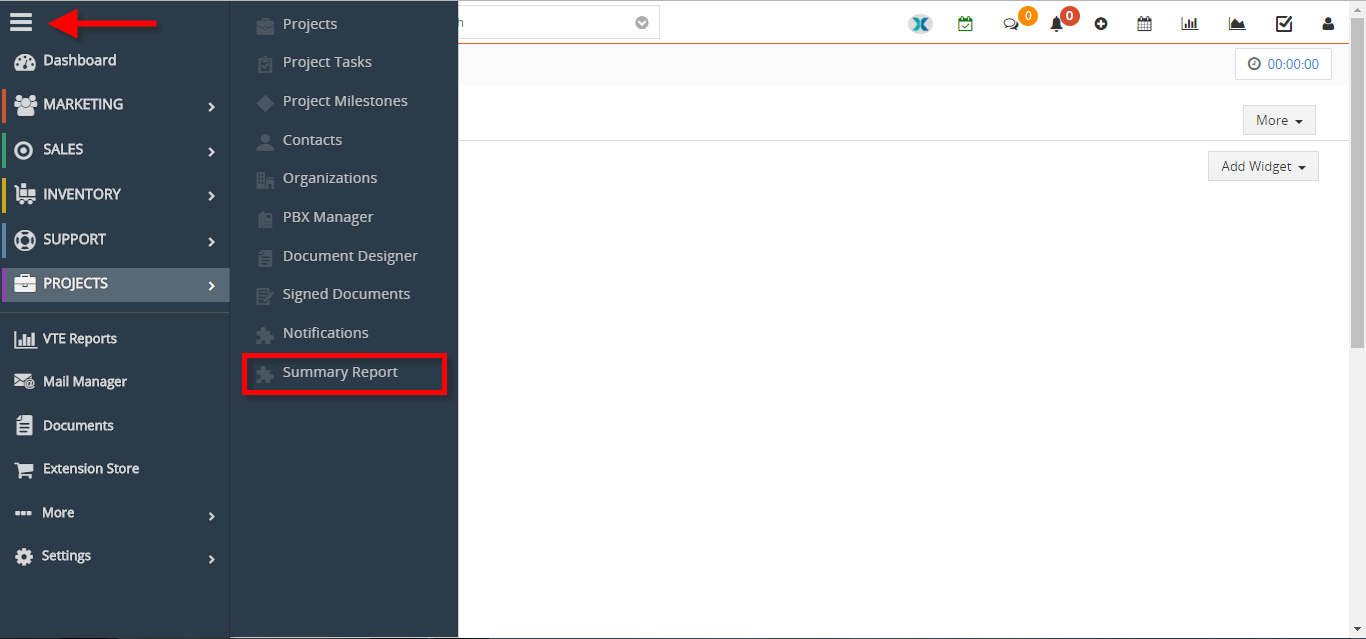The height and width of the screenshot is (639, 1366).
Task: Click the Mail Manager envelope icon
Action: click(x=25, y=382)
